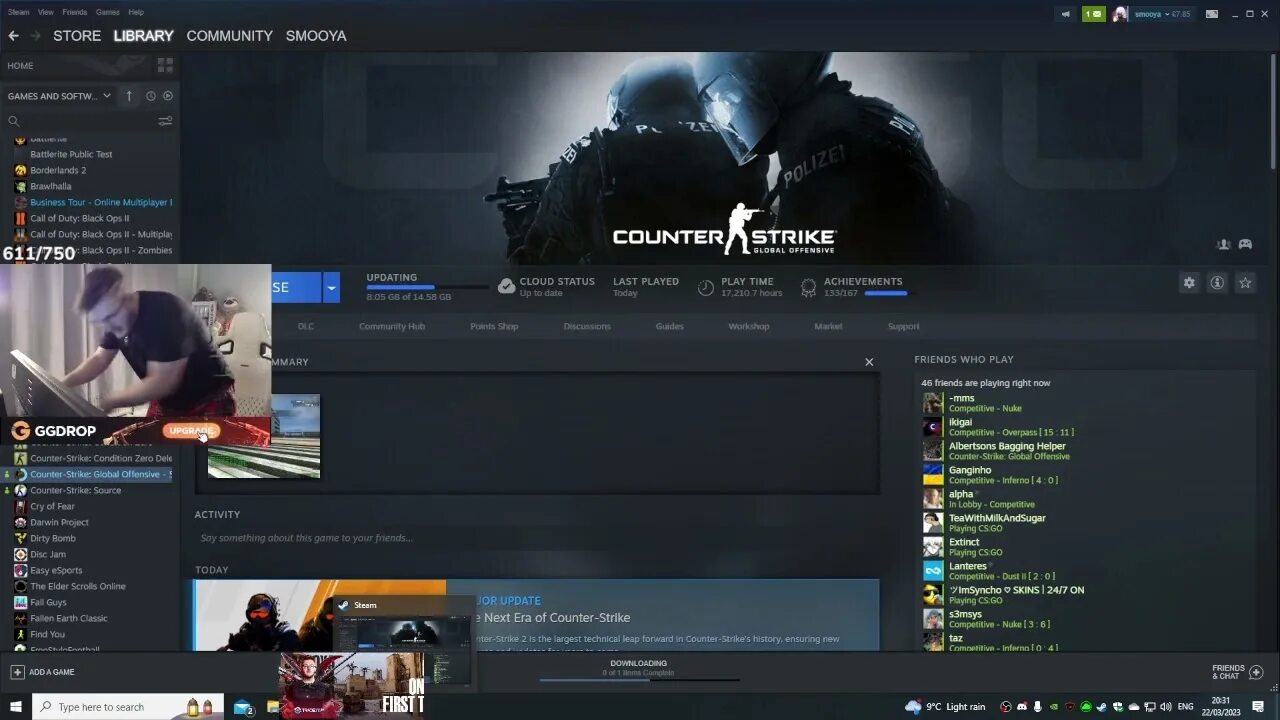Viewport: 1280px width, 720px height.
Task: Click bottom downloading progress bar
Action: (x=639, y=680)
